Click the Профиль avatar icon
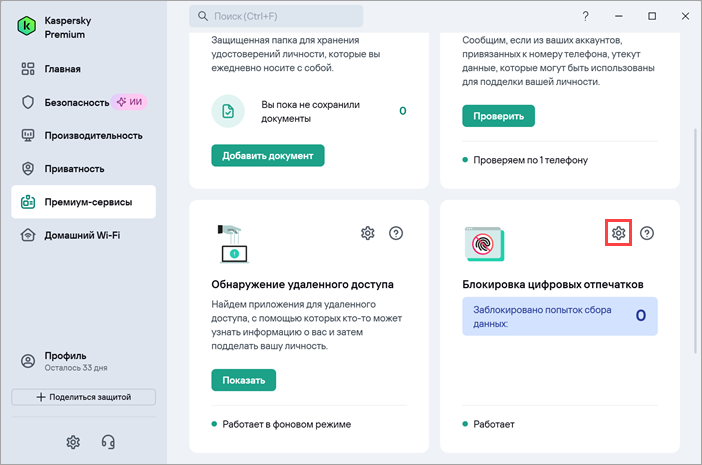 [x=28, y=361]
